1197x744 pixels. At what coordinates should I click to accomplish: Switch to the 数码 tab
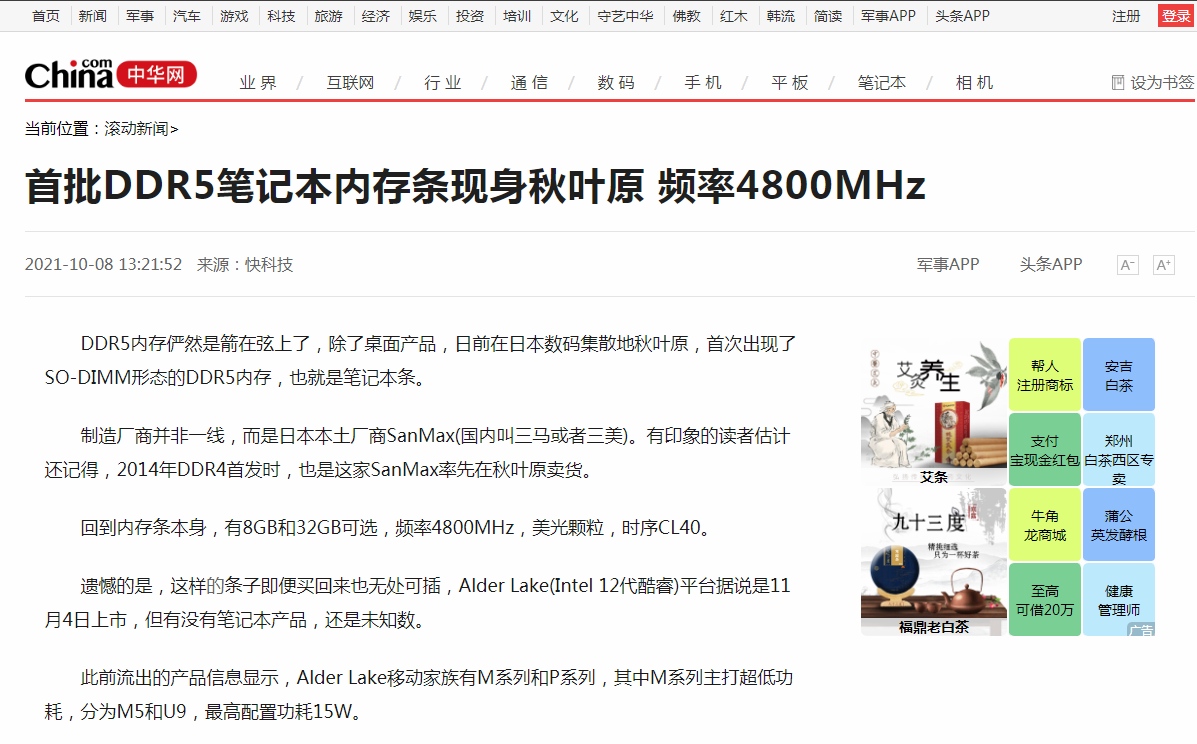click(616, 82)
